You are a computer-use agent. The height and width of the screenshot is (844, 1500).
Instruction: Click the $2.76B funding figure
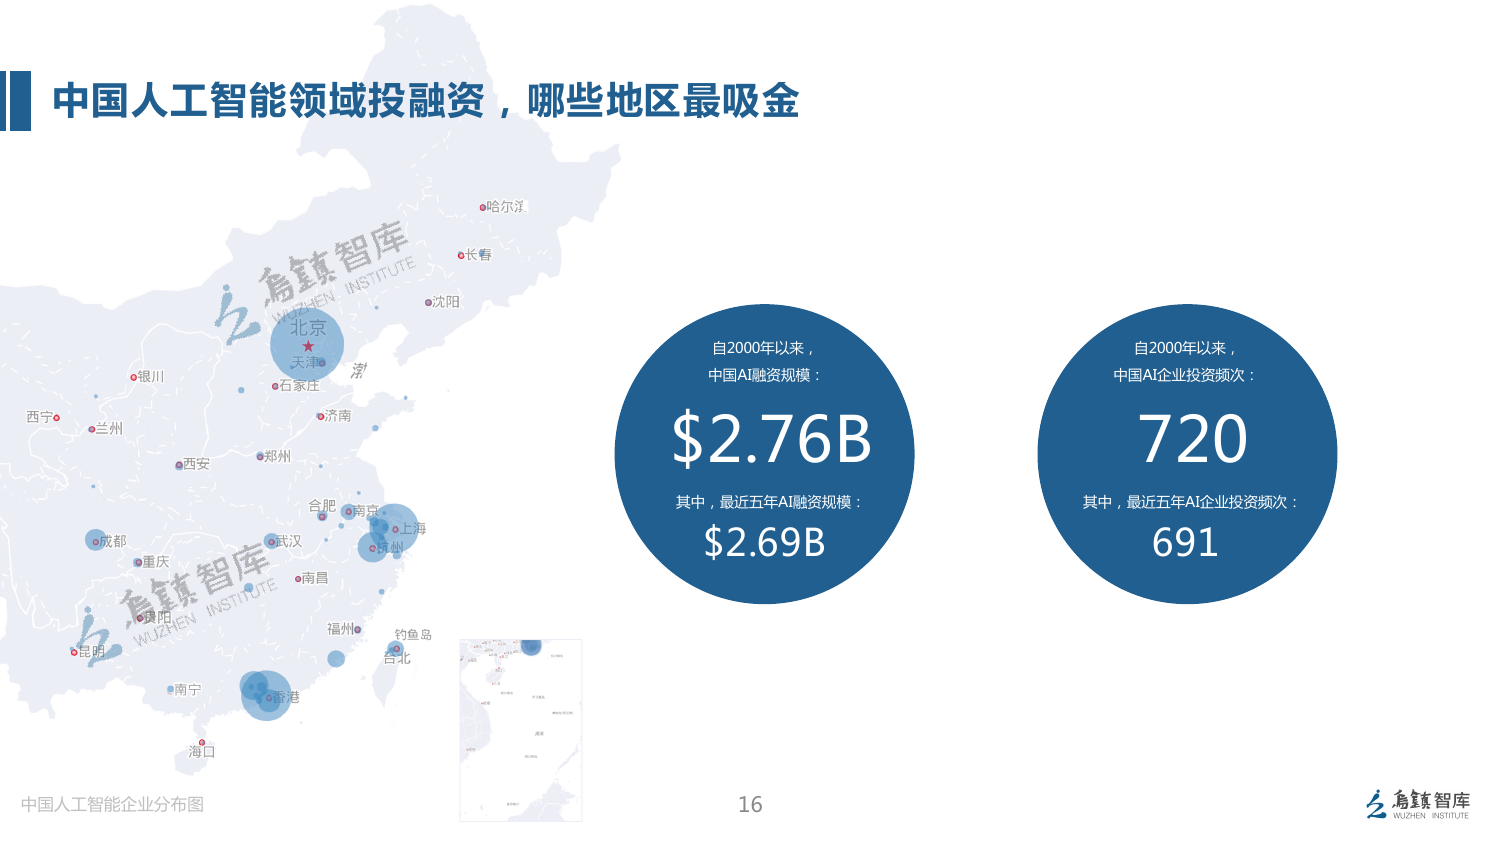point(771,439)
